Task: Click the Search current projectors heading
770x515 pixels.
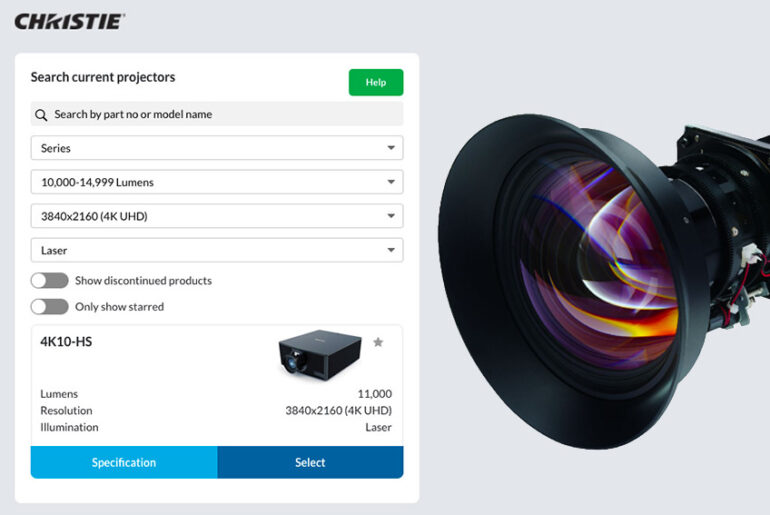Action: 103,77
